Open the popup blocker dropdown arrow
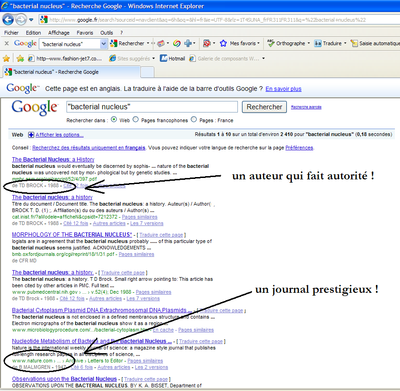The image size is (400, 391). [x=214, y=43]
